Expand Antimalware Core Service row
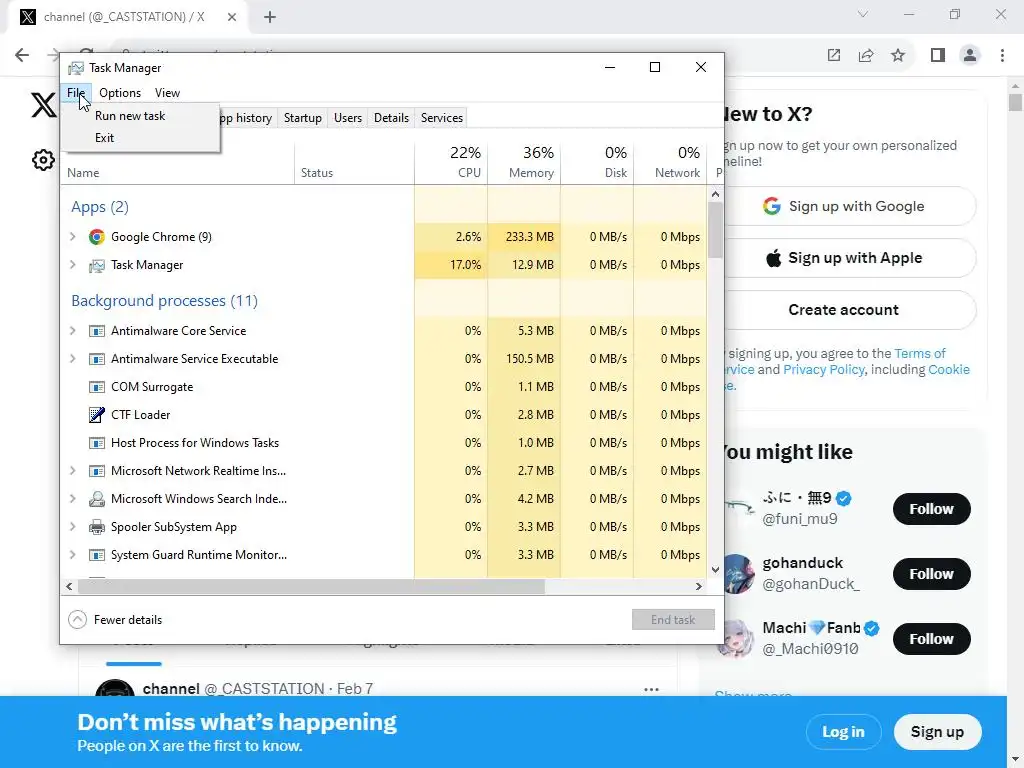Image resolution: width=1024 pixels, height=768 pixels. (72, 331)
